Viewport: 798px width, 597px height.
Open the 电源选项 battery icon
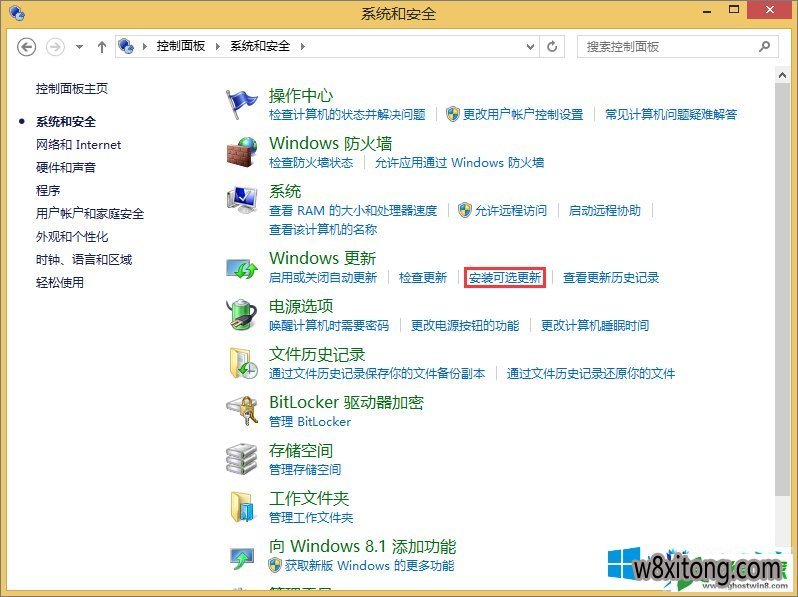pos(242,315)
